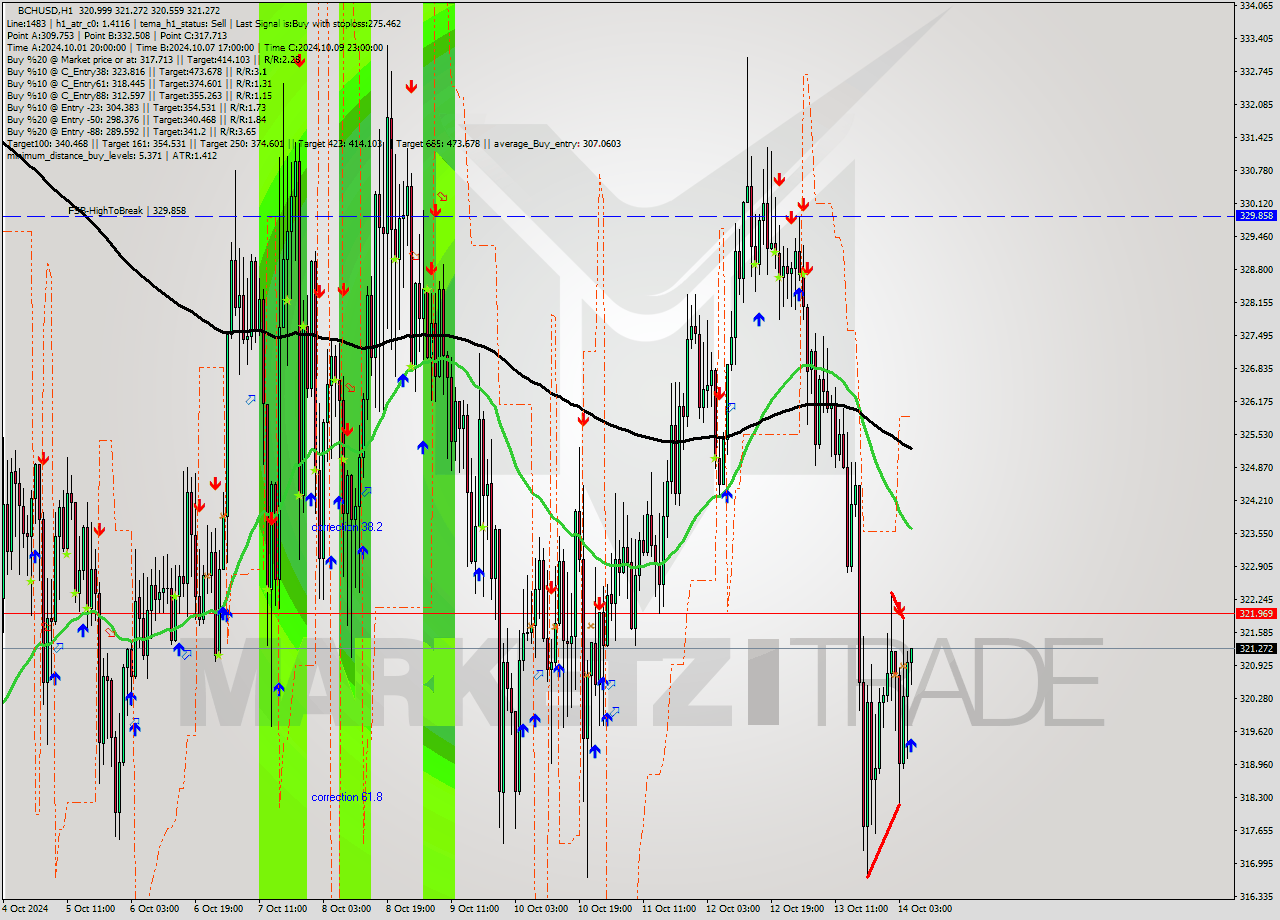The image size is (1280, 920).
Task: Click the '8 Oct 19:00' time label
Action: coord(410,909)
